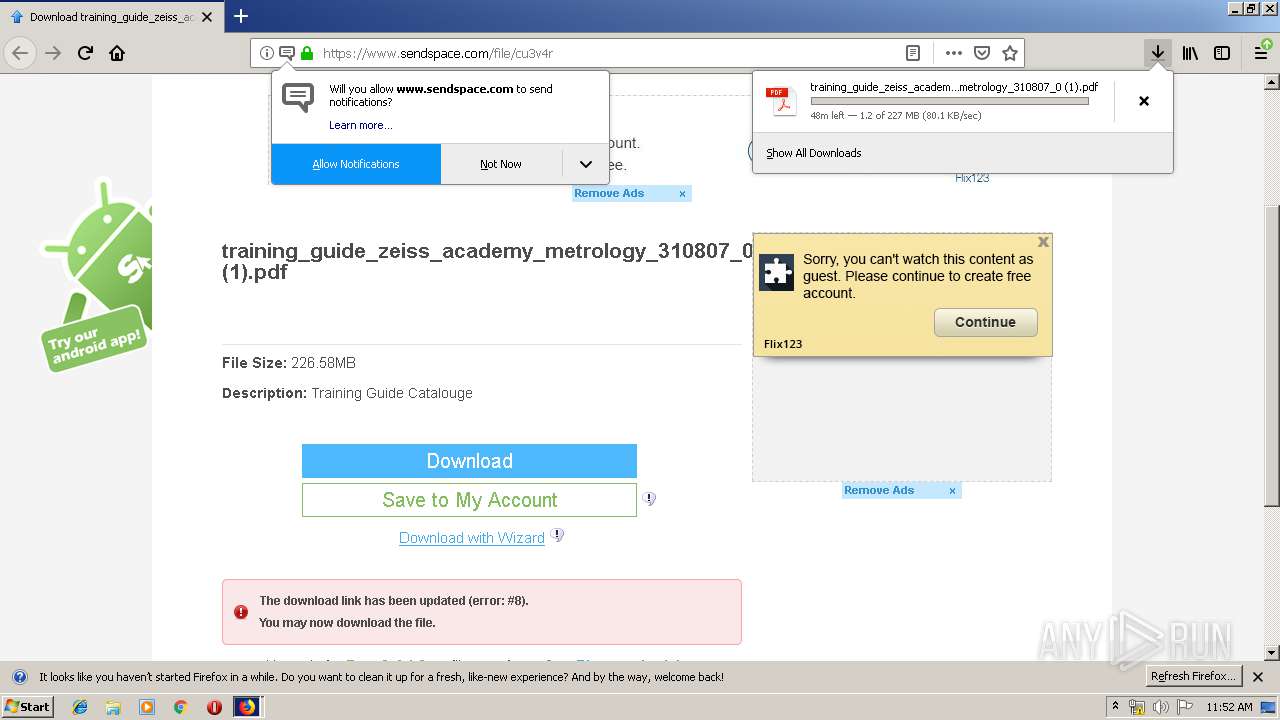Image resolution: width=1280 pixels, height=720 pixels.
Task: Close the top Remove Ads x
Action: pos(682,194)
